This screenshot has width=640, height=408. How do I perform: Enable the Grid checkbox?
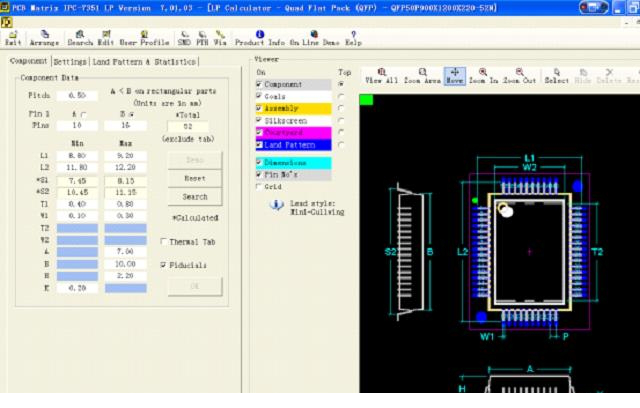259,186
